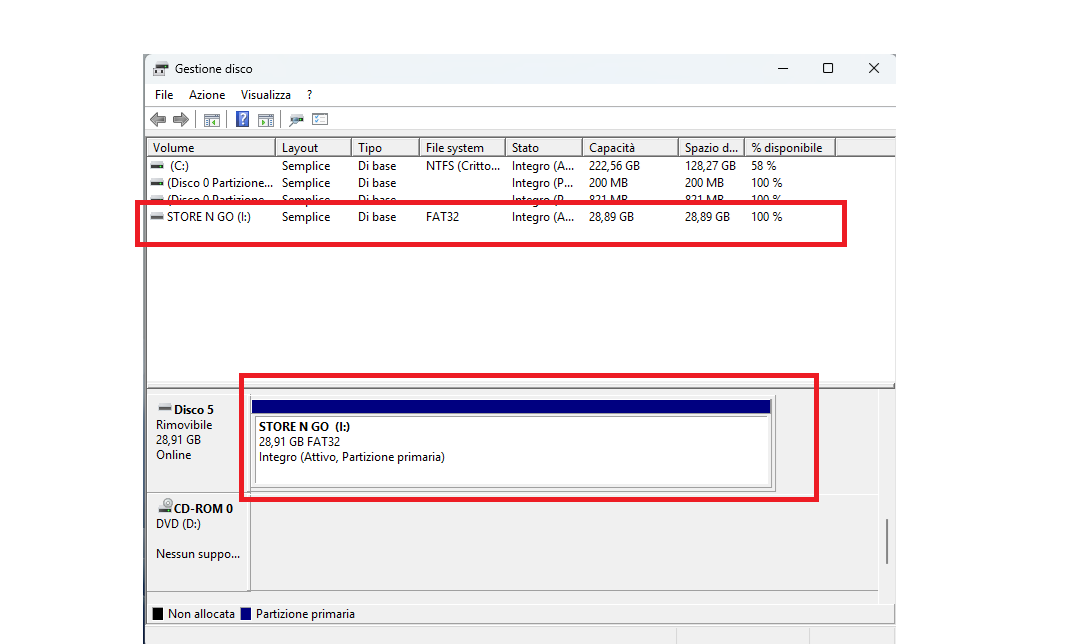1087x644 pixels.
Task: Minimize the Gestione disco window
Action: [783, 68]
